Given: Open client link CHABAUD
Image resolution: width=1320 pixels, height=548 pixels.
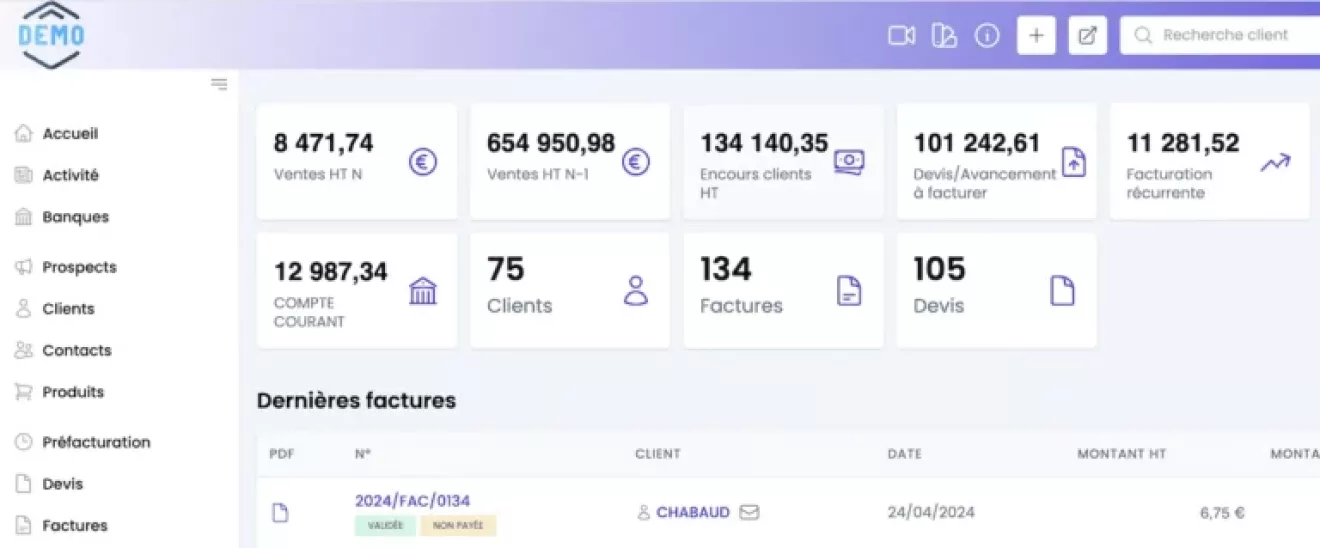Looking at the screenshot, I should click(x=693, y=512).
